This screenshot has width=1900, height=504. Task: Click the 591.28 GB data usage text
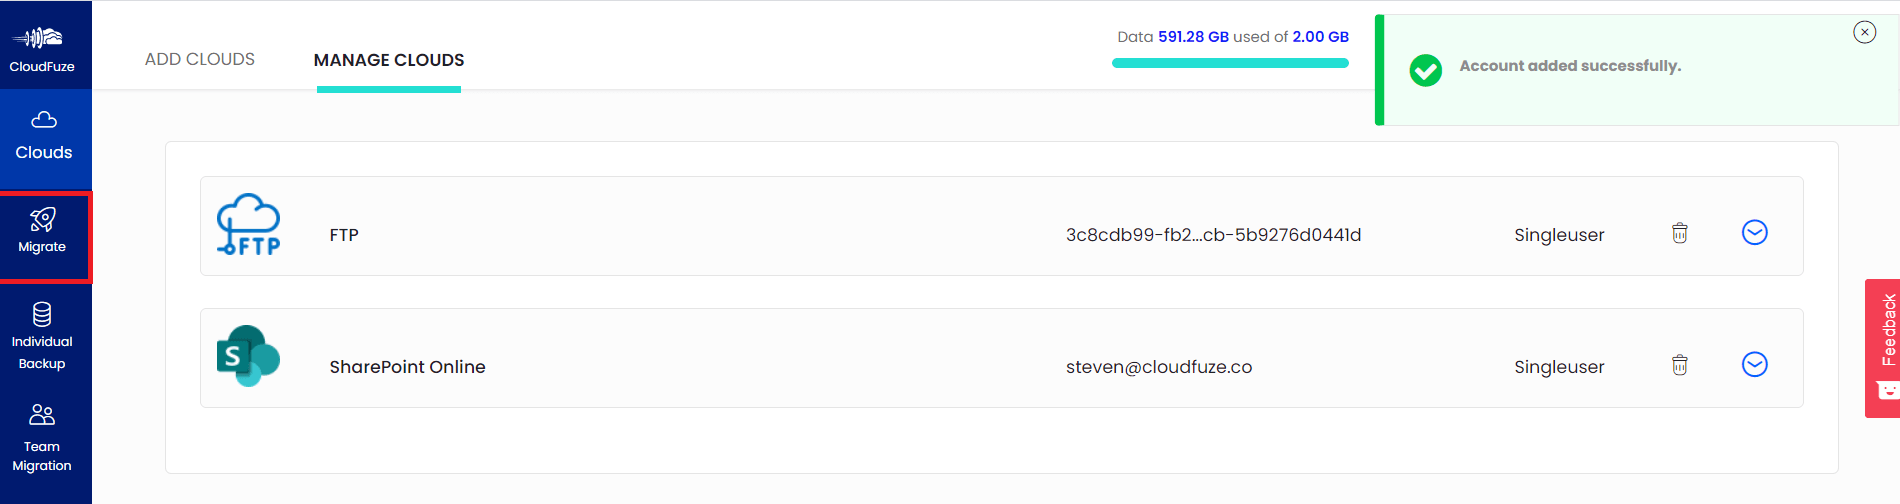coord(1193,37)
